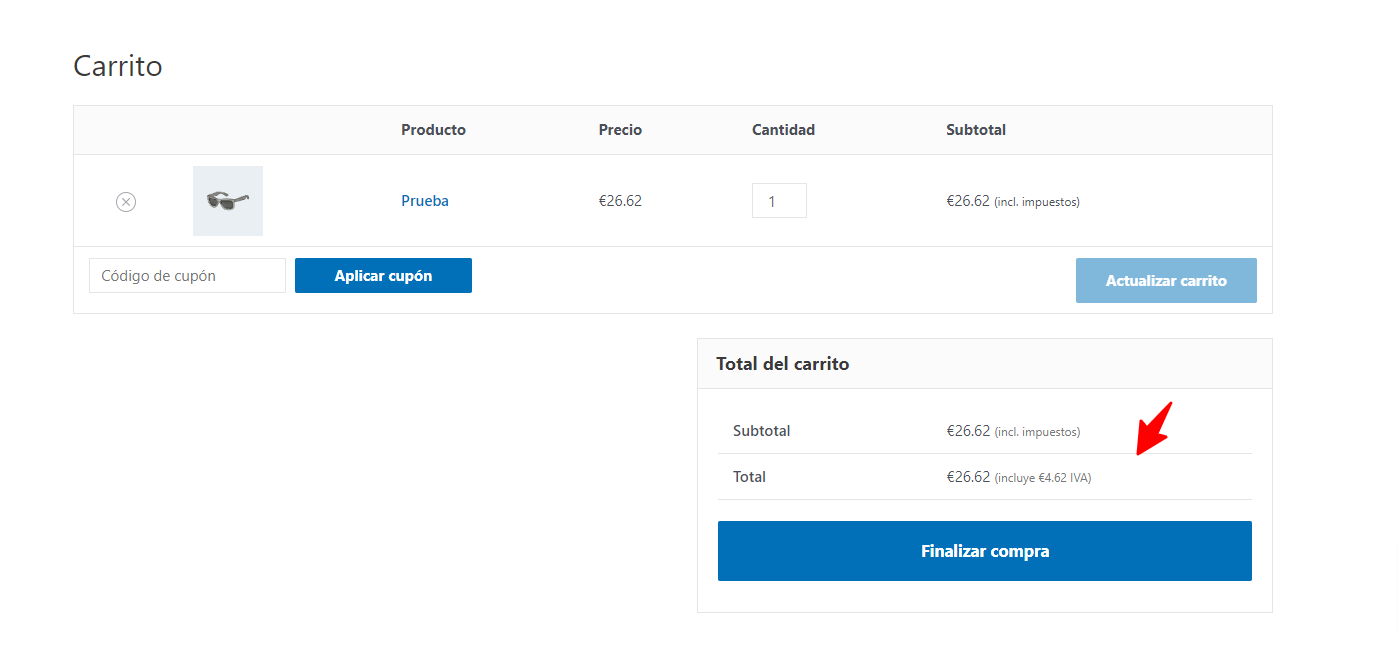This screenshot has width=1398, height=652.
Task: Click the €26.62 value in the Precio column
Action: point(620,201)
